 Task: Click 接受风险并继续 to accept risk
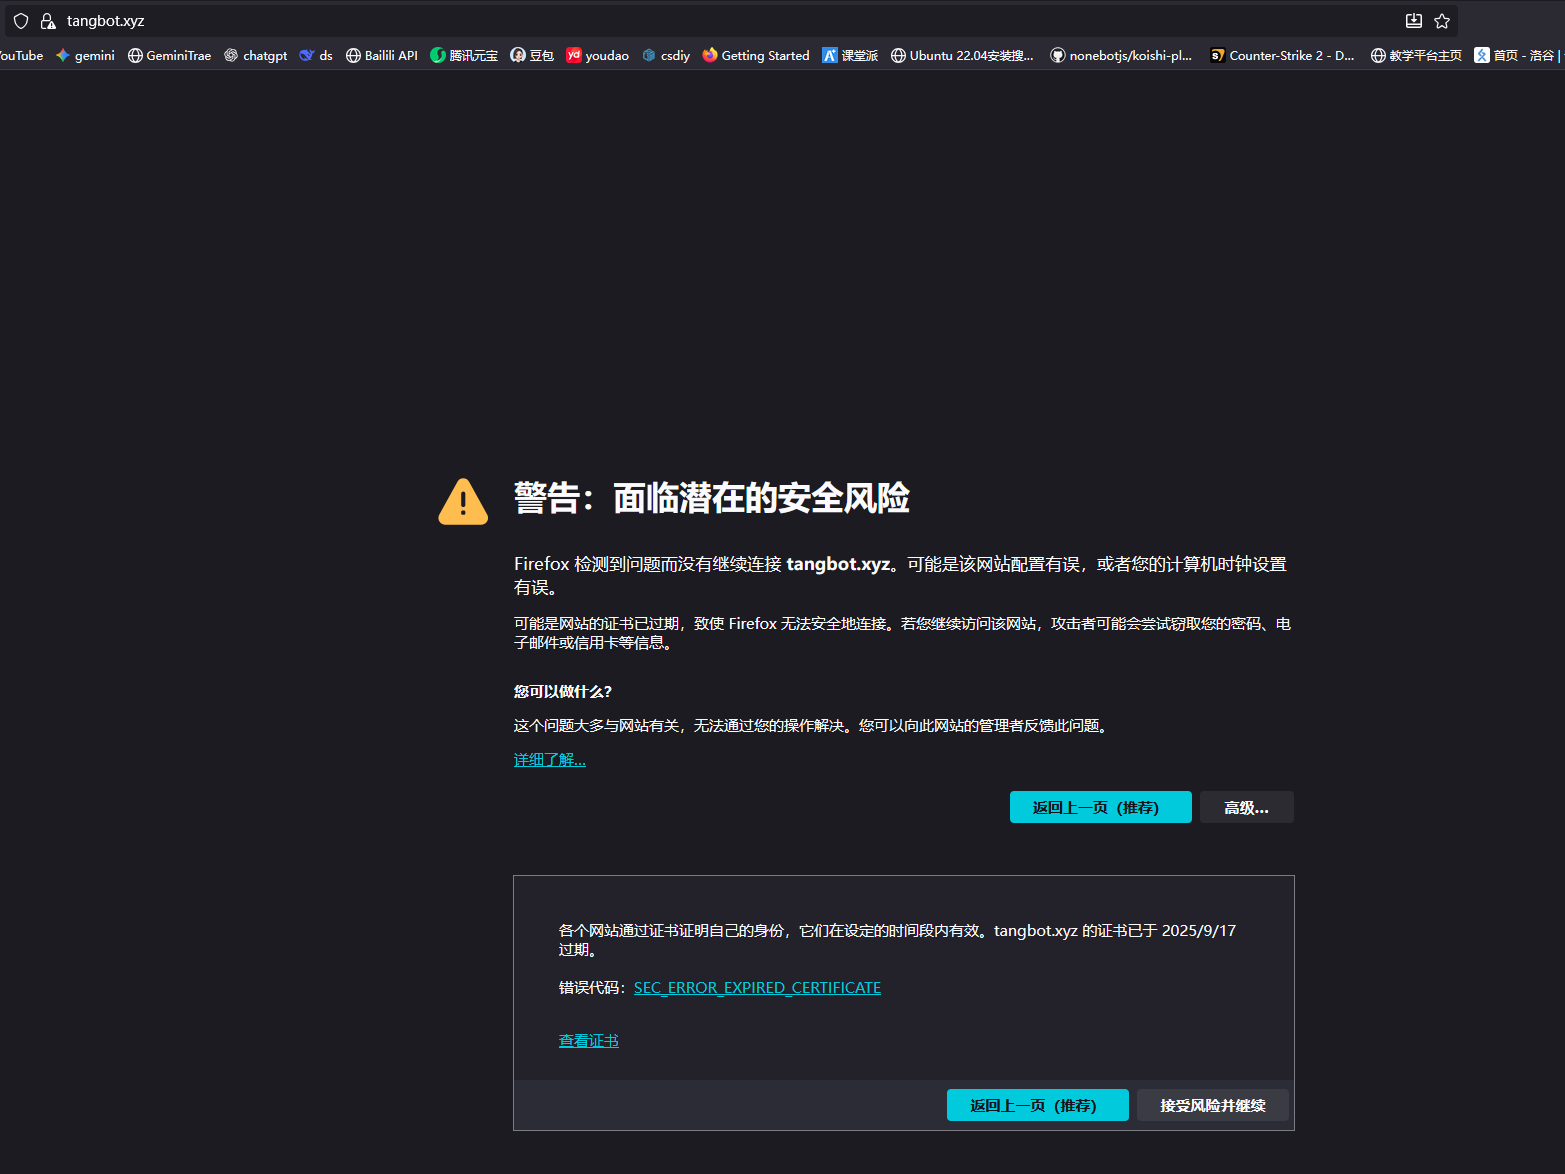1212,1106
